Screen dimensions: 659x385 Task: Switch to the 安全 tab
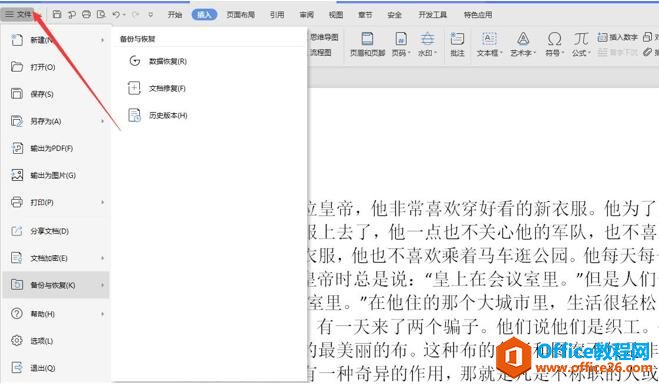(394, 15)
